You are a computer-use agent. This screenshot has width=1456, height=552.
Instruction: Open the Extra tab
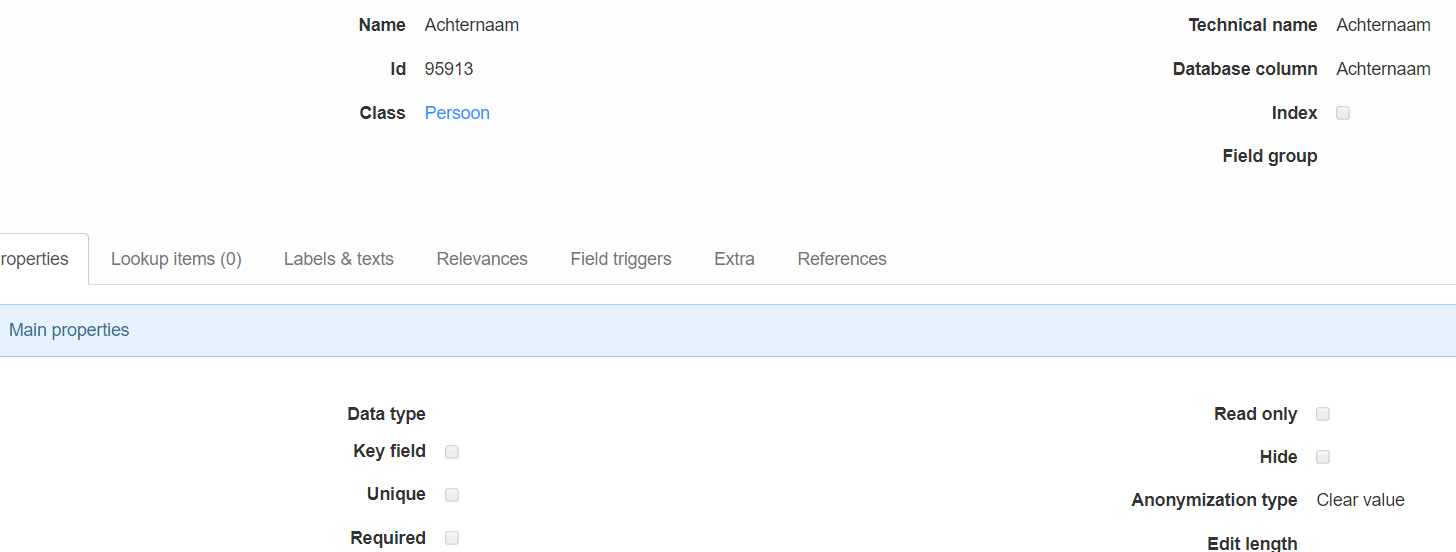click(734, 259)
